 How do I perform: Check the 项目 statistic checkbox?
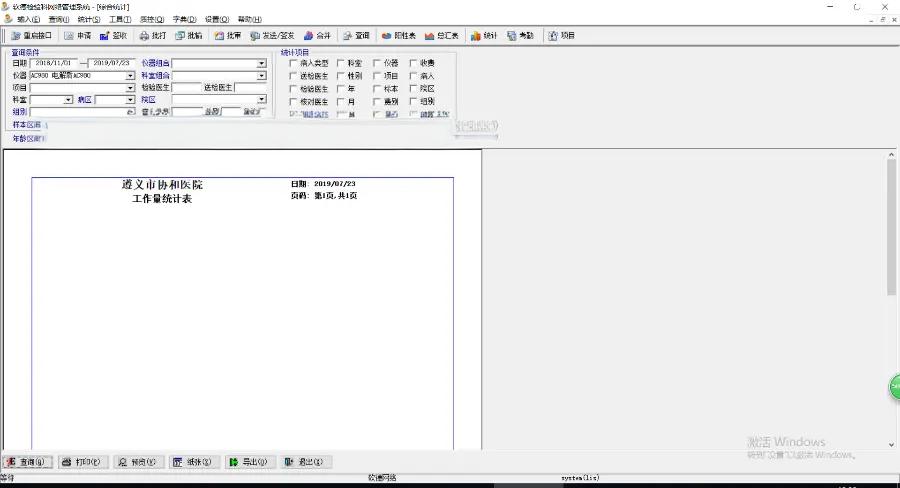click(x=377, y=76)
